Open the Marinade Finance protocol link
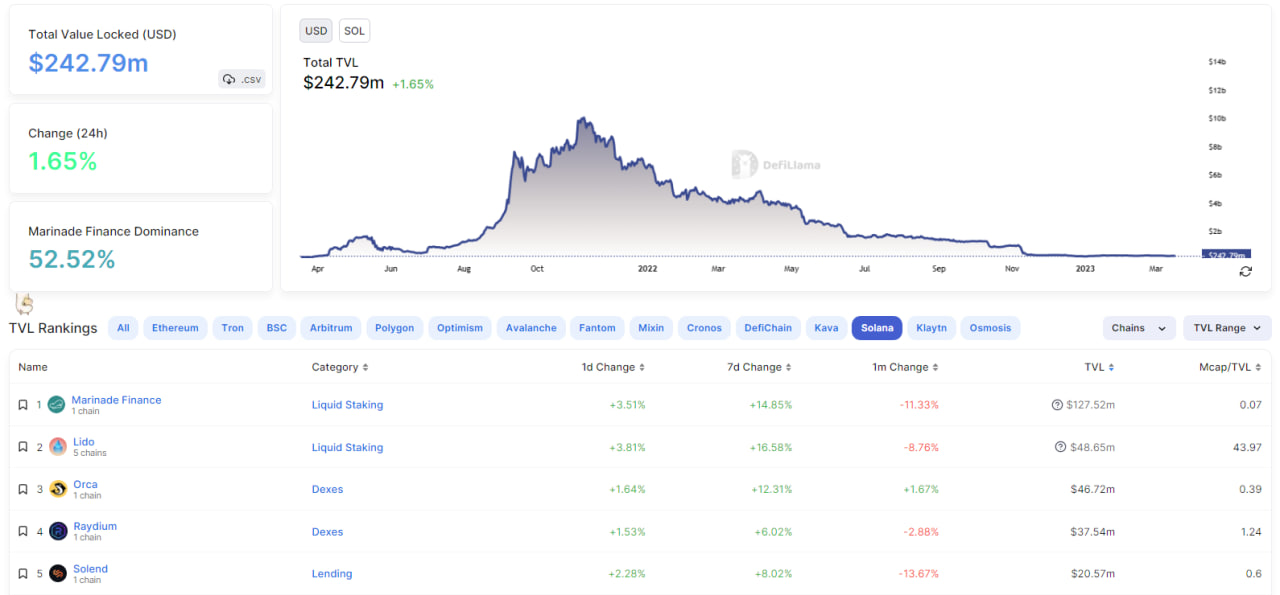This screenshot has width=1280, height=595. click(x=116, y=400)
